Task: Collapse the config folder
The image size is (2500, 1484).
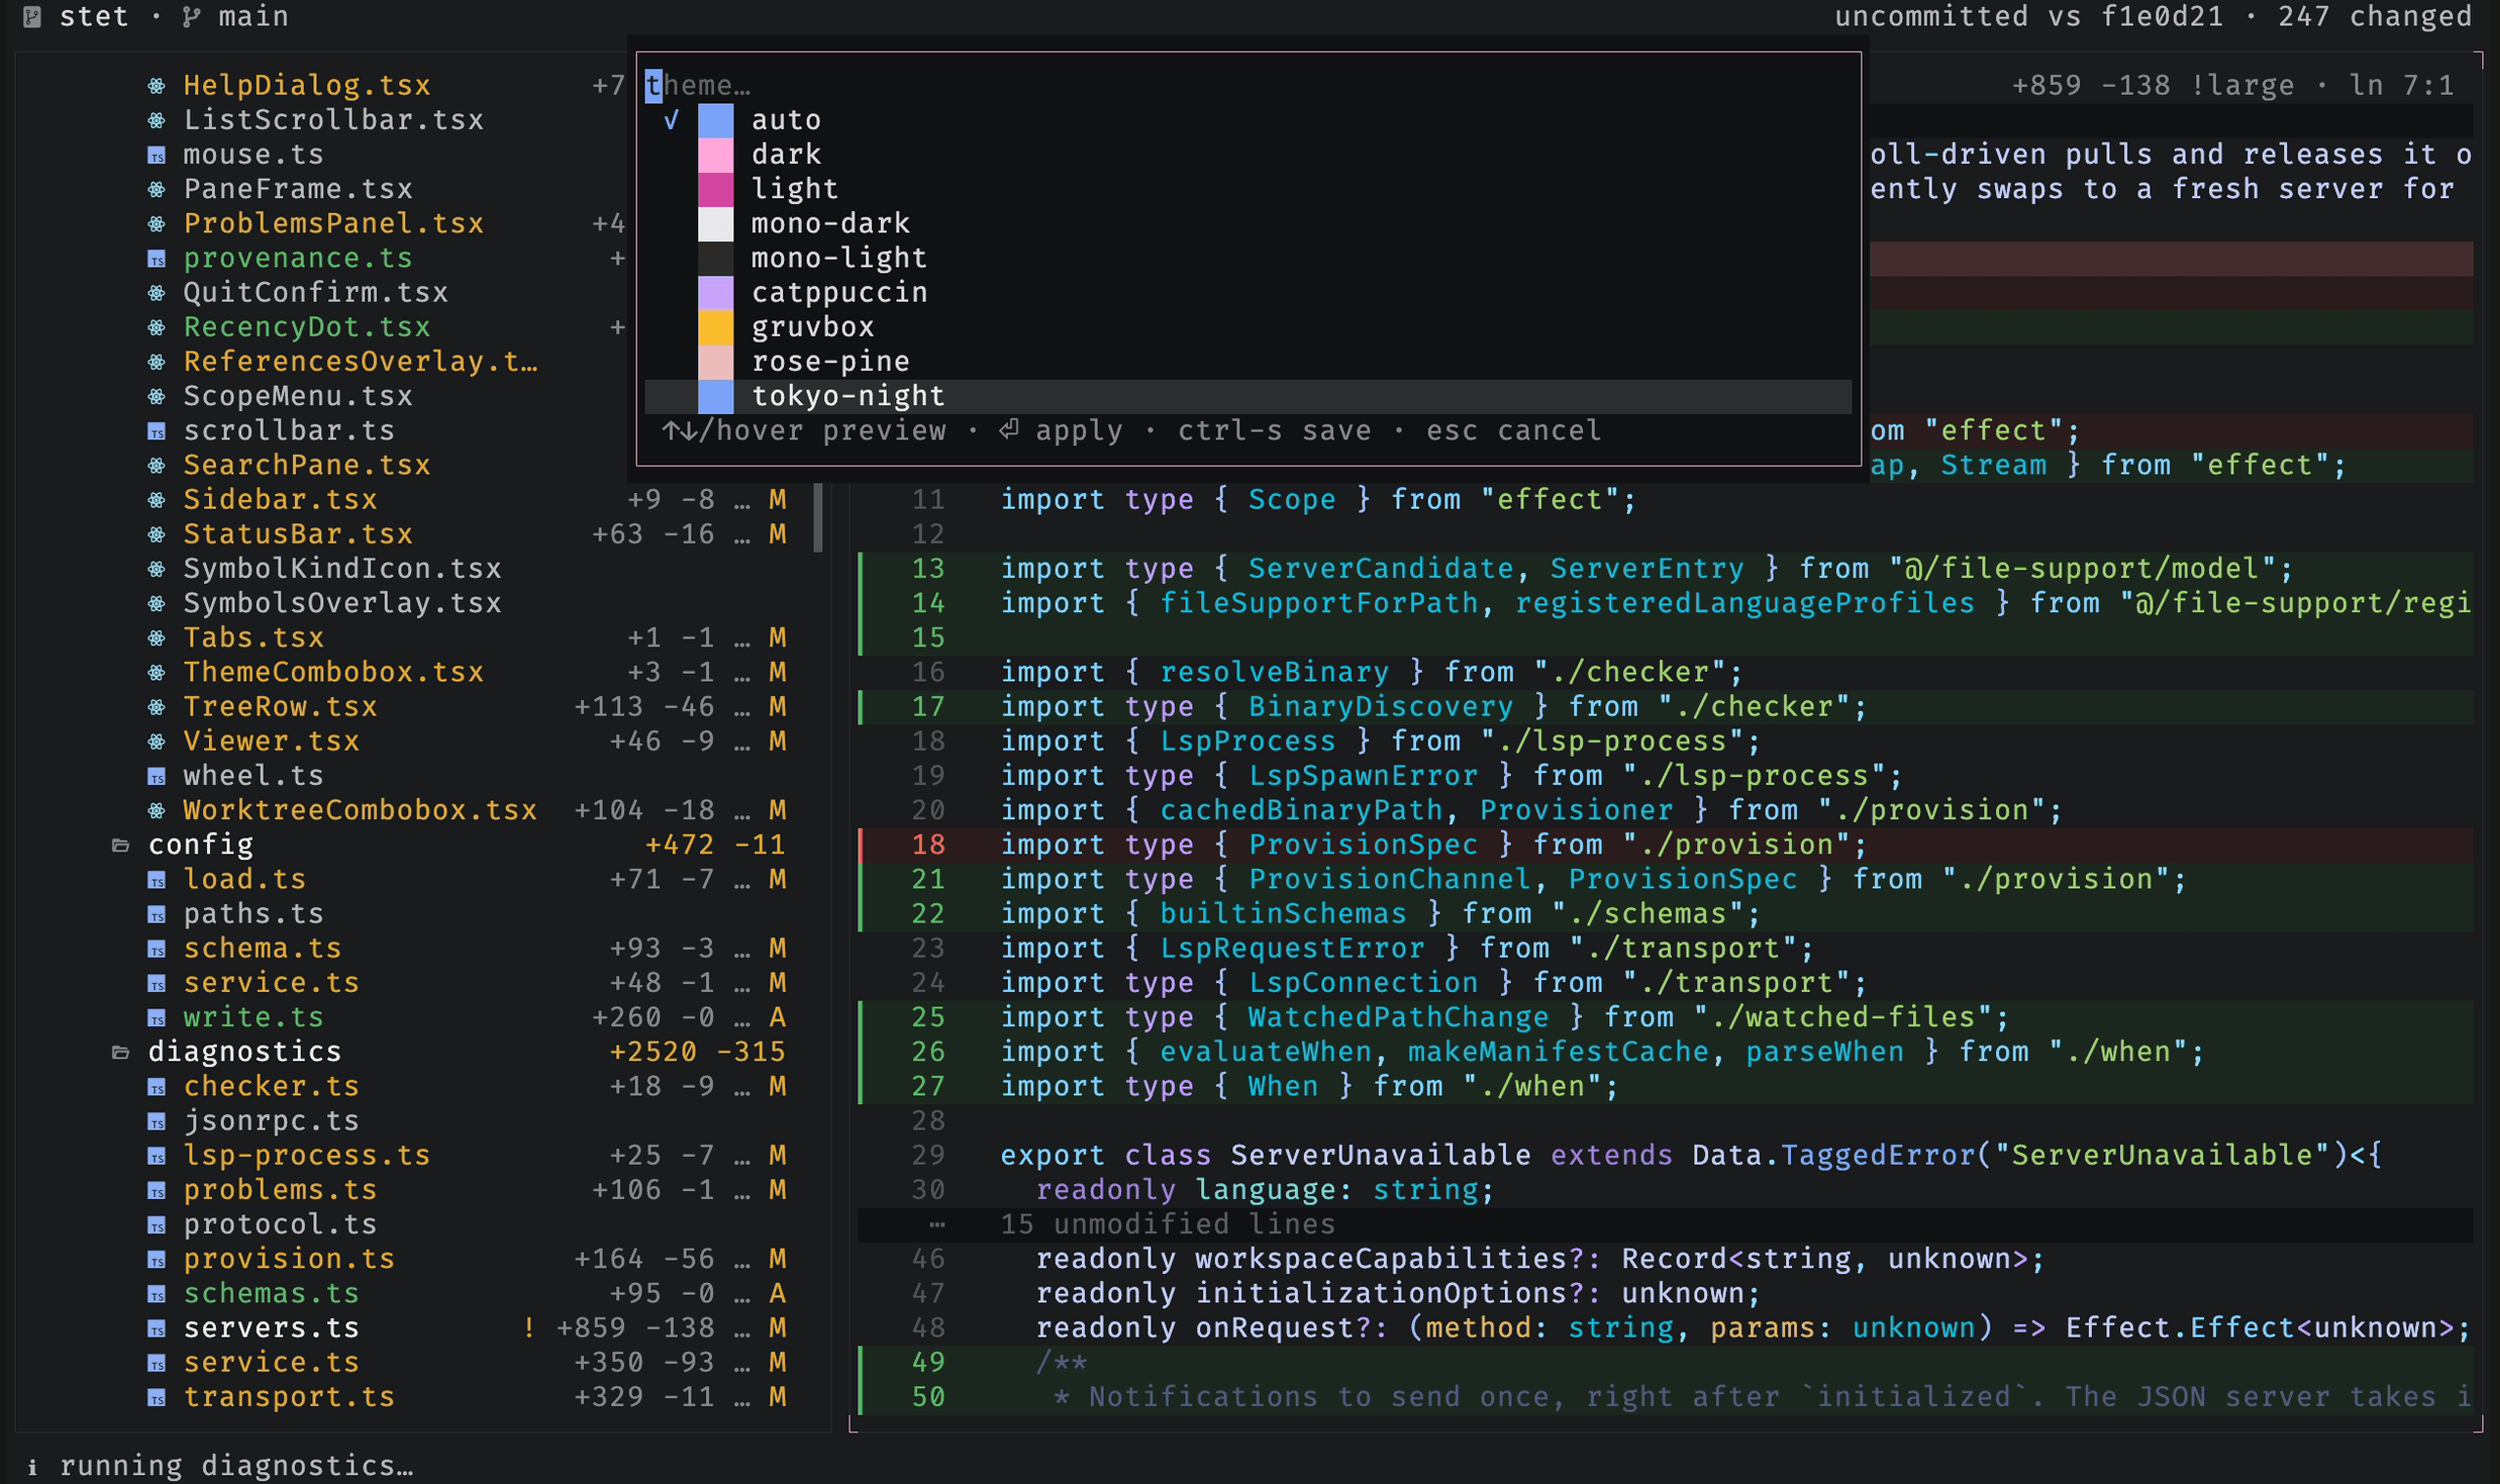Action: coord(121,846)
